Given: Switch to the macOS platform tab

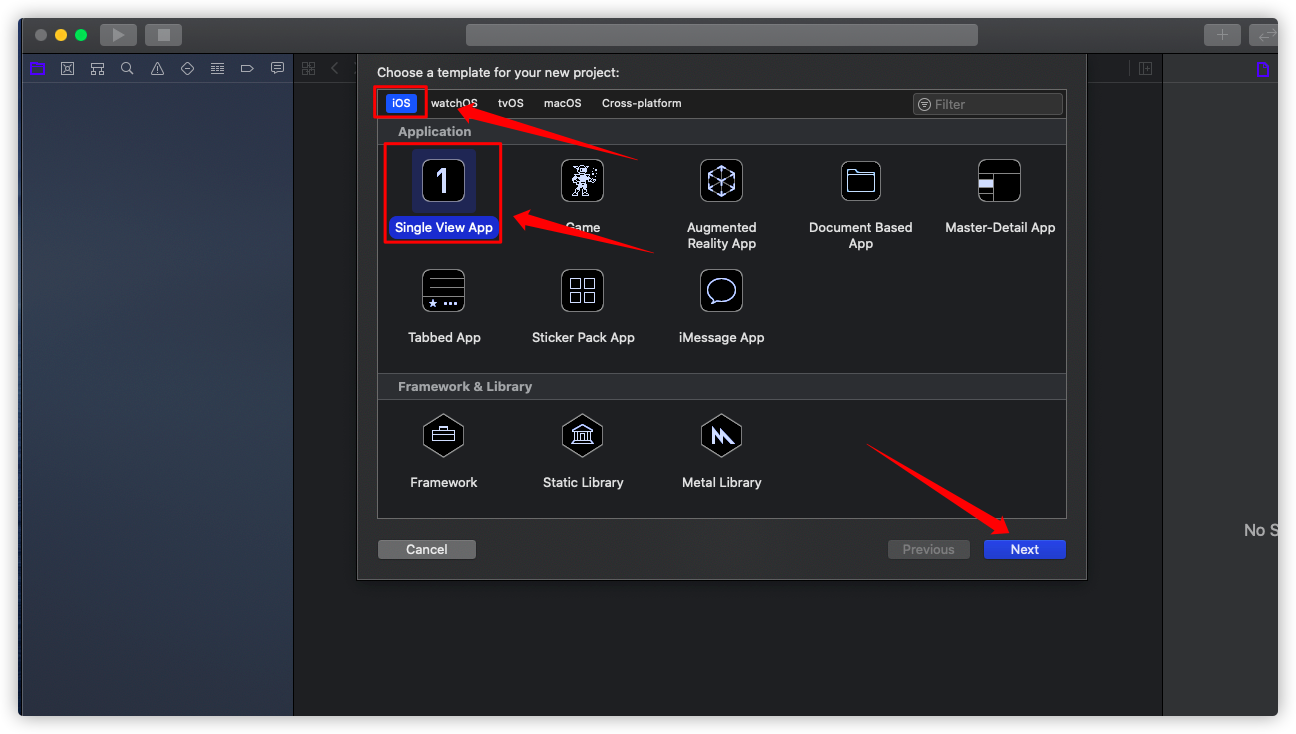Looking at the screenshot, I should coord(562,103).
